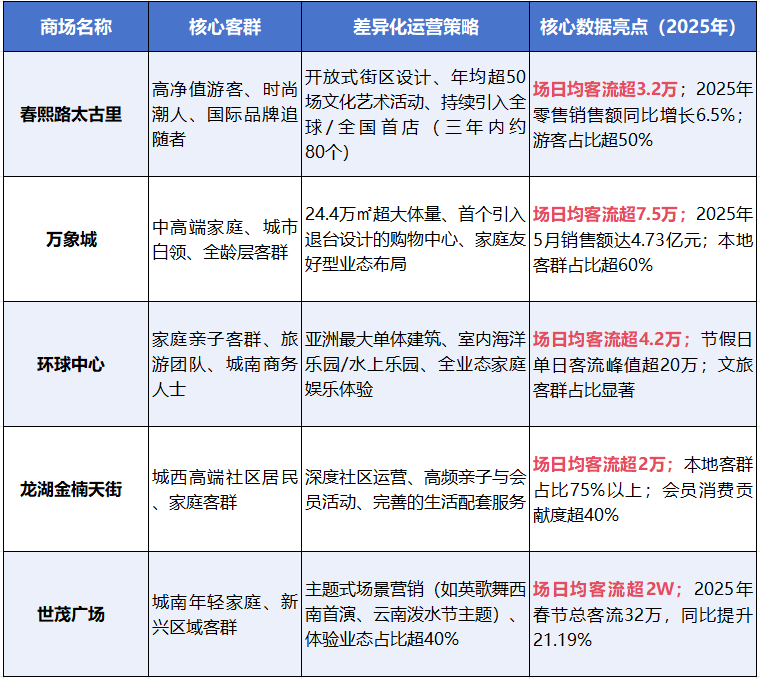The width and height of the screenshot is (760, 679).
Task: Click the 差异化运营策略 column header
Action: (x=415, y=27)
